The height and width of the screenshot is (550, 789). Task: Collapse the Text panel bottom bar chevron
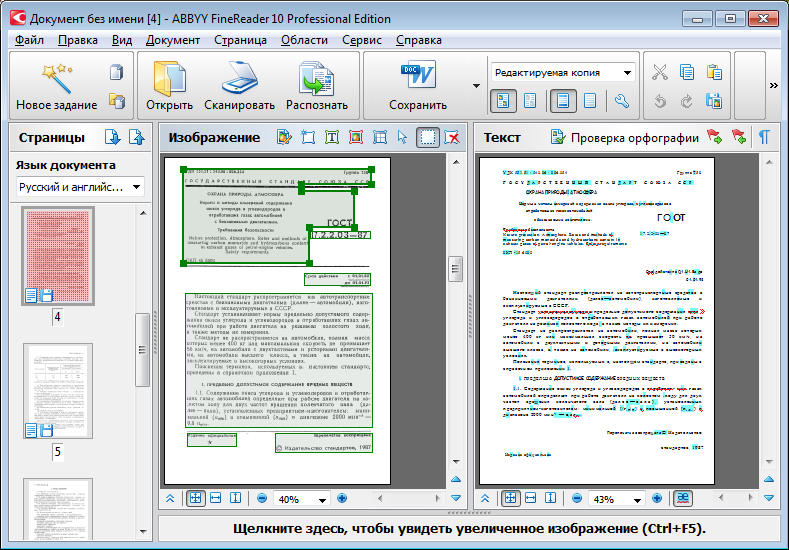tap(485, 498)
